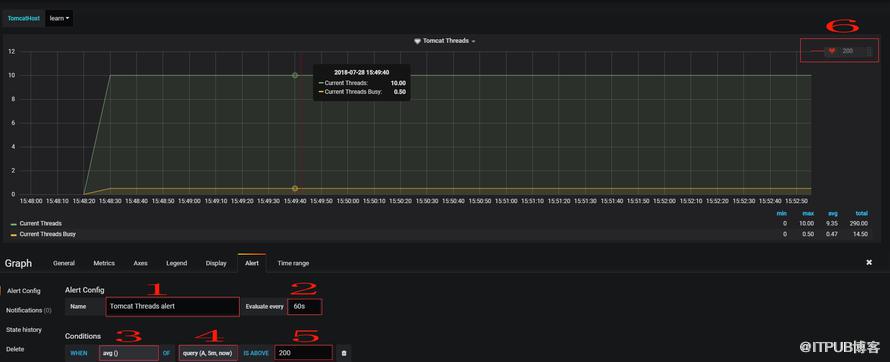Switch to the Metrics tab
Viewport: 890px width, 362px height.
(104, 263)
